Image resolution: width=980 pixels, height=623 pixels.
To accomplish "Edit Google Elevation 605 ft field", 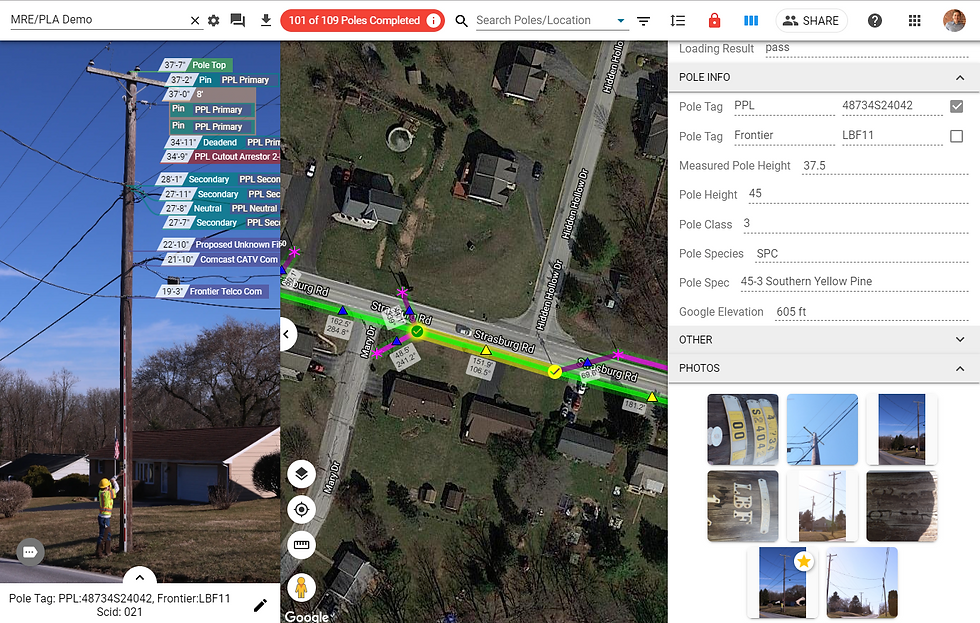I will pyautogui.click(x=872, y=312).
